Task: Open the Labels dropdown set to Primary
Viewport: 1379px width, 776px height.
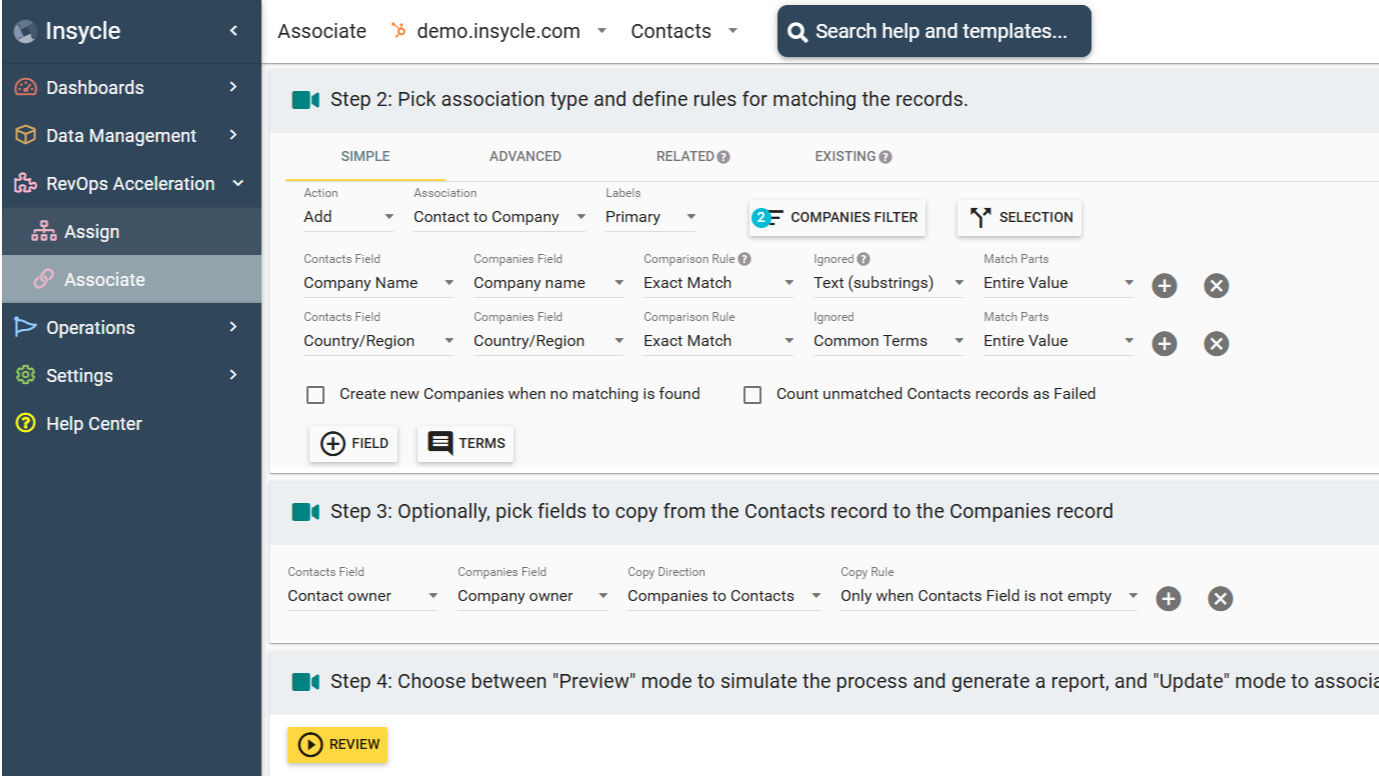Action: 650,217
